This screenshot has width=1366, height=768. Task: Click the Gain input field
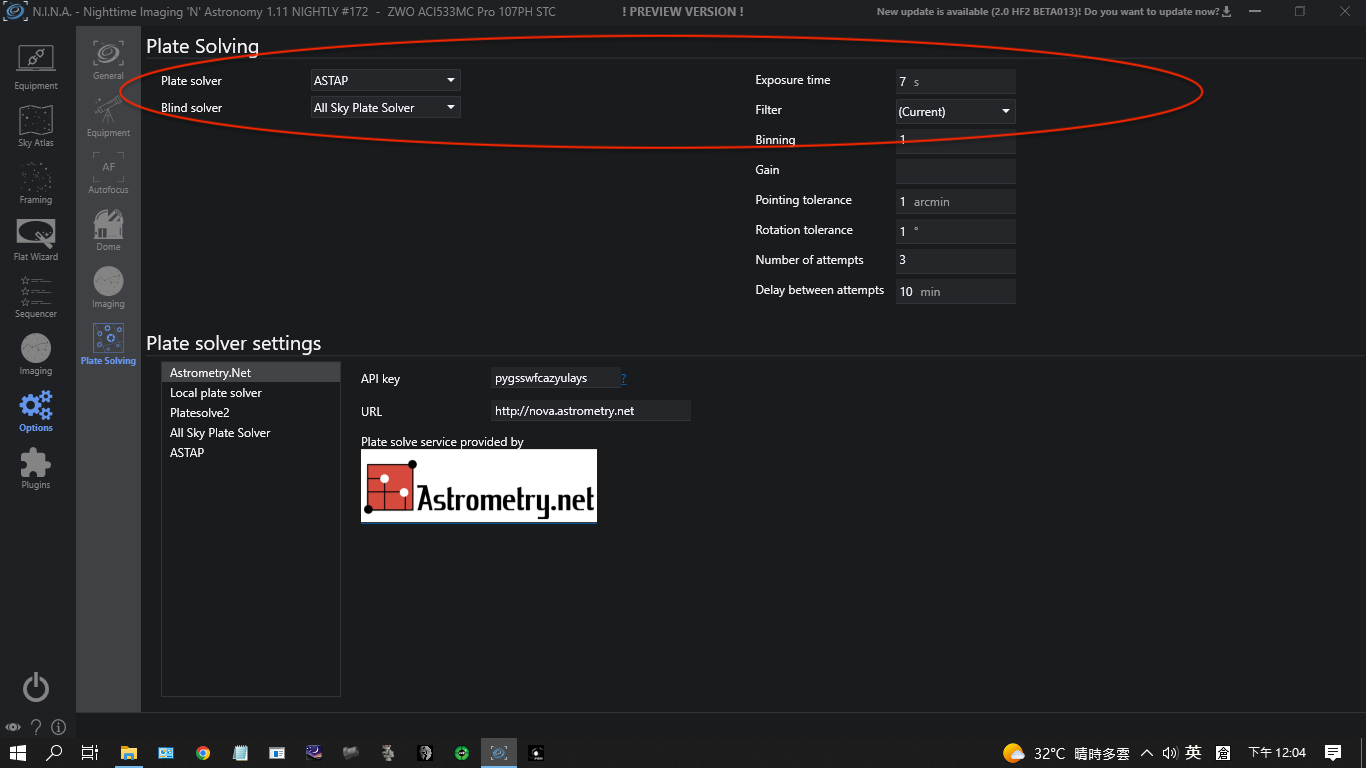[956, 171]
